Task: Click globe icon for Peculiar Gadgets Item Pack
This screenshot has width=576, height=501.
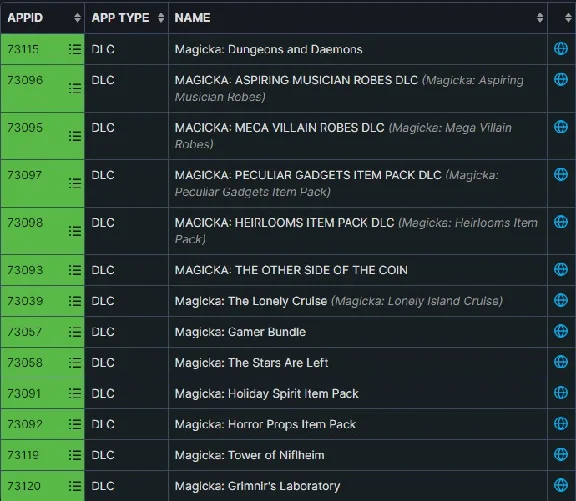Action: point(561,174)
